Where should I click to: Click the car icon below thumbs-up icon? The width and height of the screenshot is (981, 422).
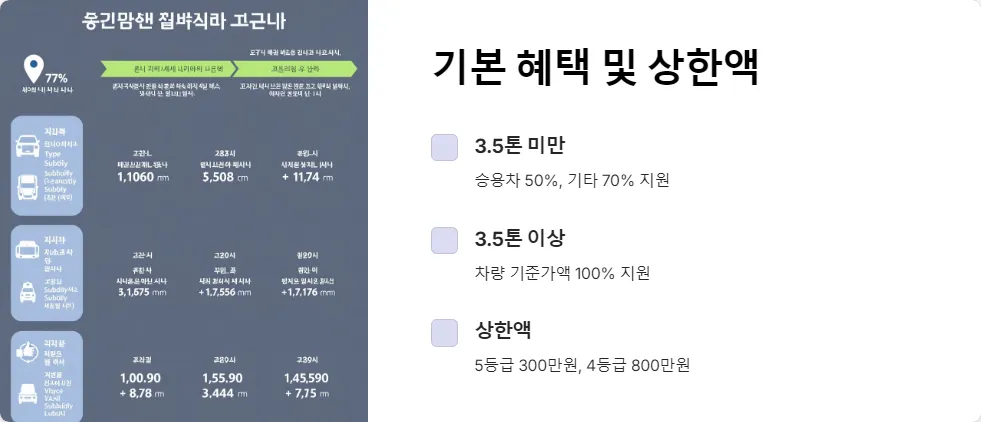(27, 394)
